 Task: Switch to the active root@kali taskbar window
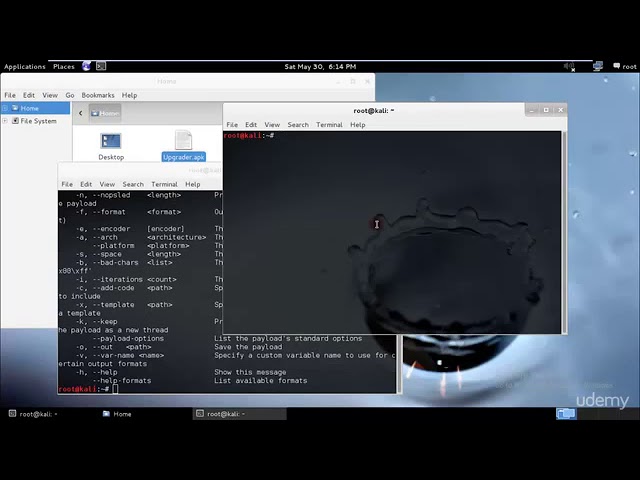[x=240, y=414]
